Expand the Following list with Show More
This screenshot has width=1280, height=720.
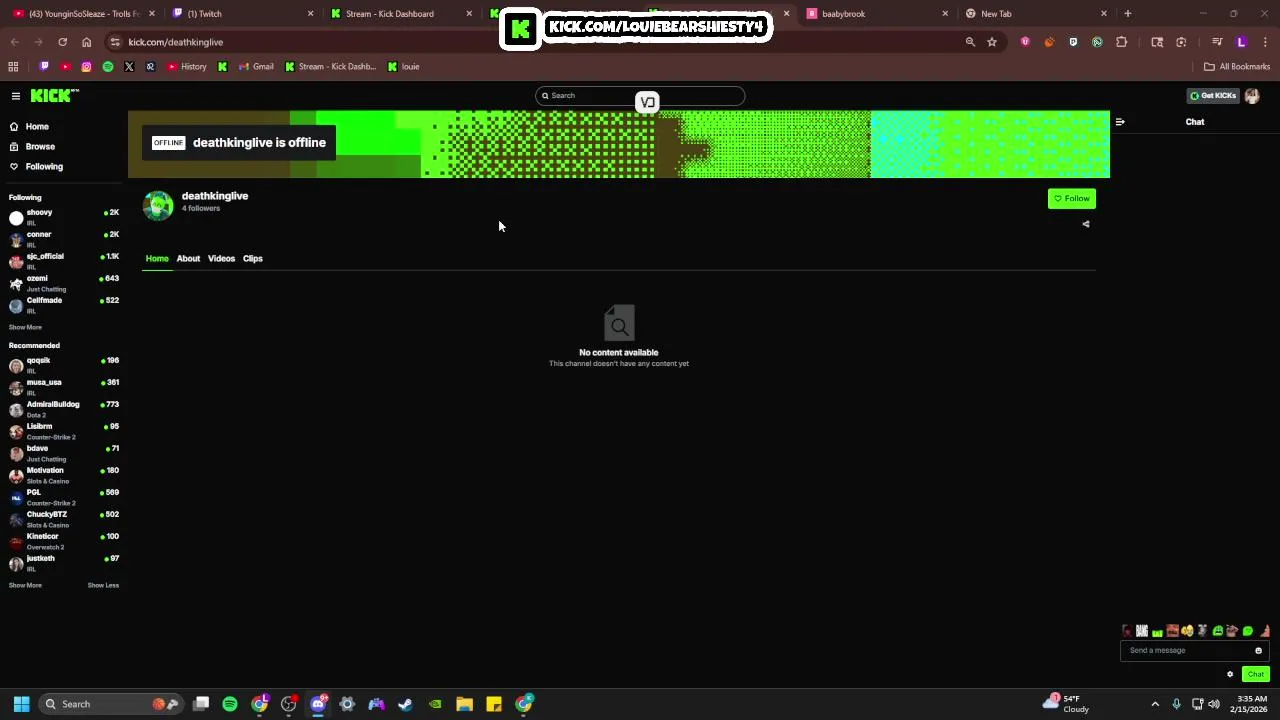point(25,327)
